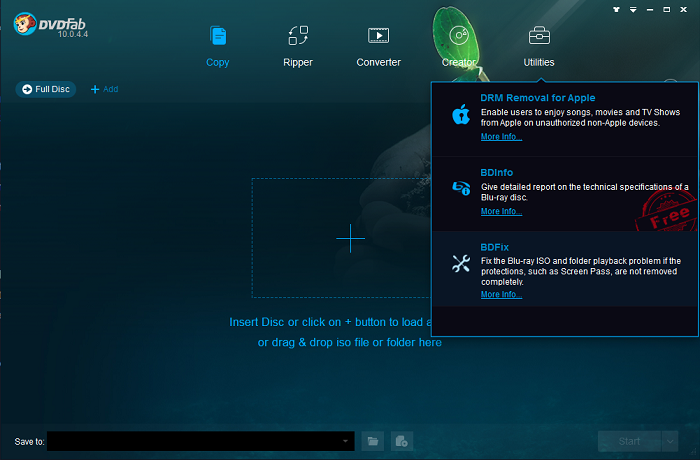Click the BDFix wrench and screwdriver icon
This screenshot has width=700, height=460.
[461, 263]
